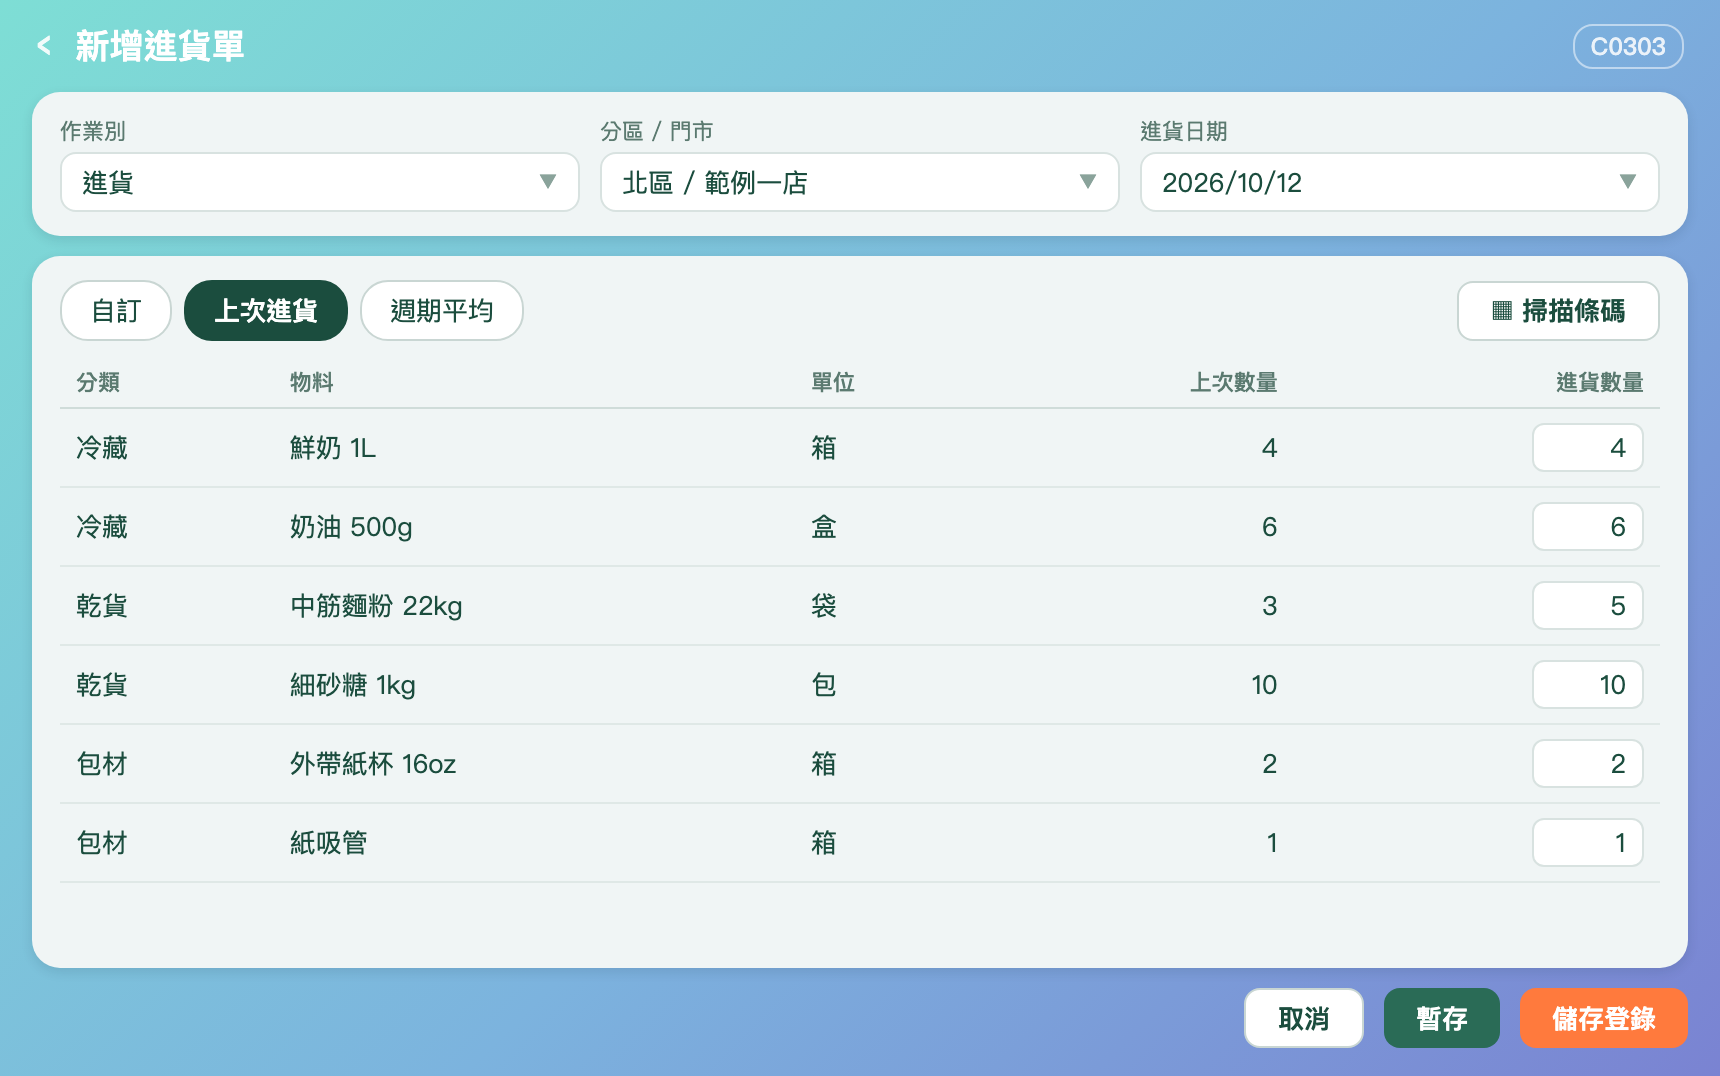Click the unit 袋 in the 中筋麵粉 row
Viewport: 1720px width, 1076px height.
[823, 606]
